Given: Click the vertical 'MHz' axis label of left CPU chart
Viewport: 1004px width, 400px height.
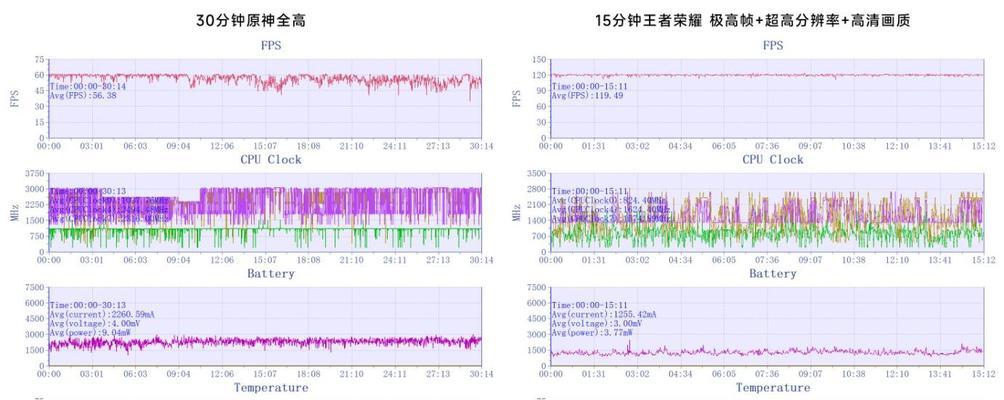Looking at the screenshot, I should pos(15,213).
